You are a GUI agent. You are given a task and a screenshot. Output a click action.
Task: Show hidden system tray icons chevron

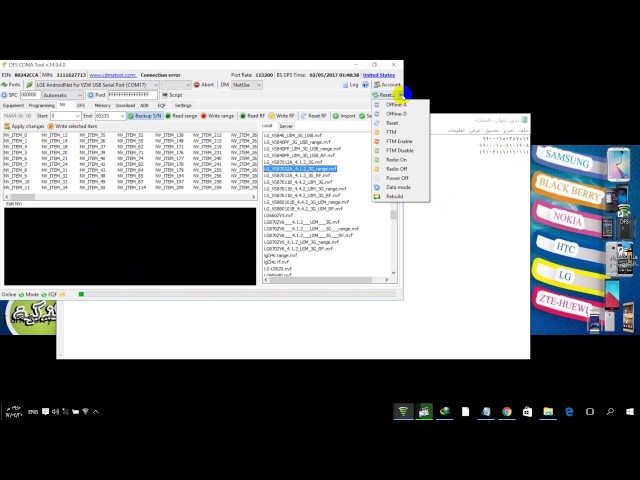96,411
